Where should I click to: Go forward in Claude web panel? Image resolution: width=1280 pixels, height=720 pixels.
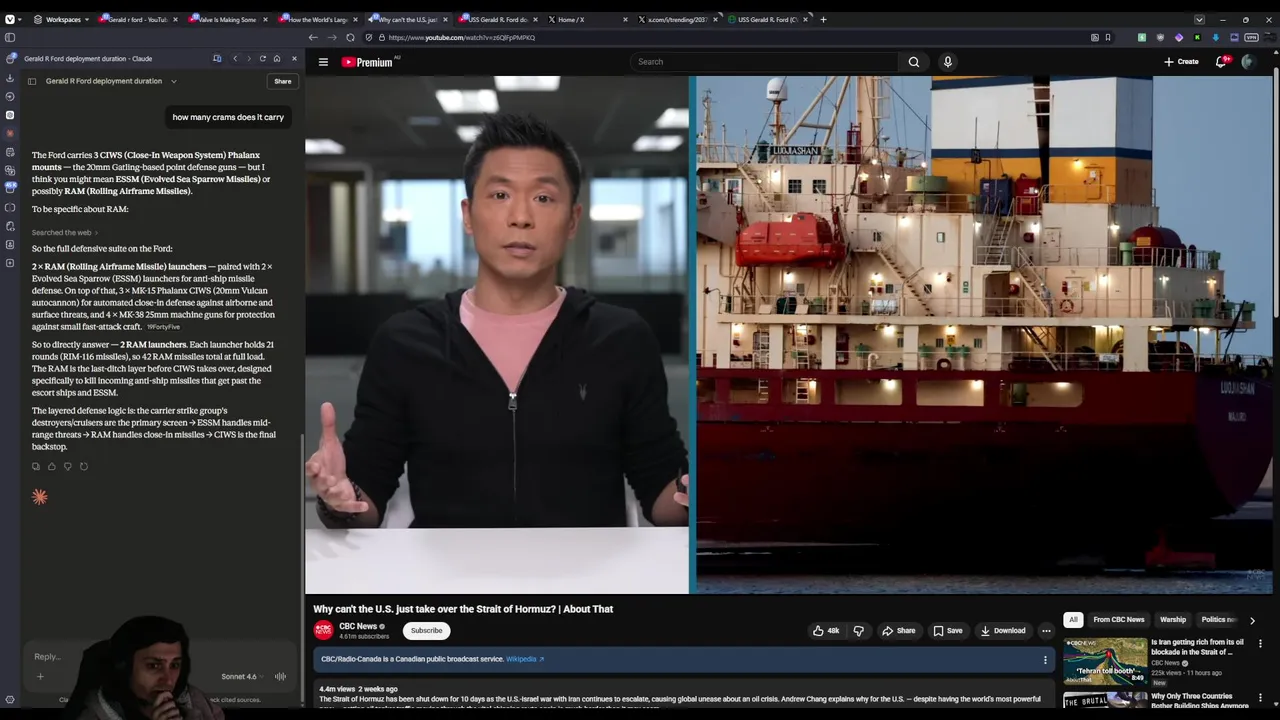click(249, 59)
